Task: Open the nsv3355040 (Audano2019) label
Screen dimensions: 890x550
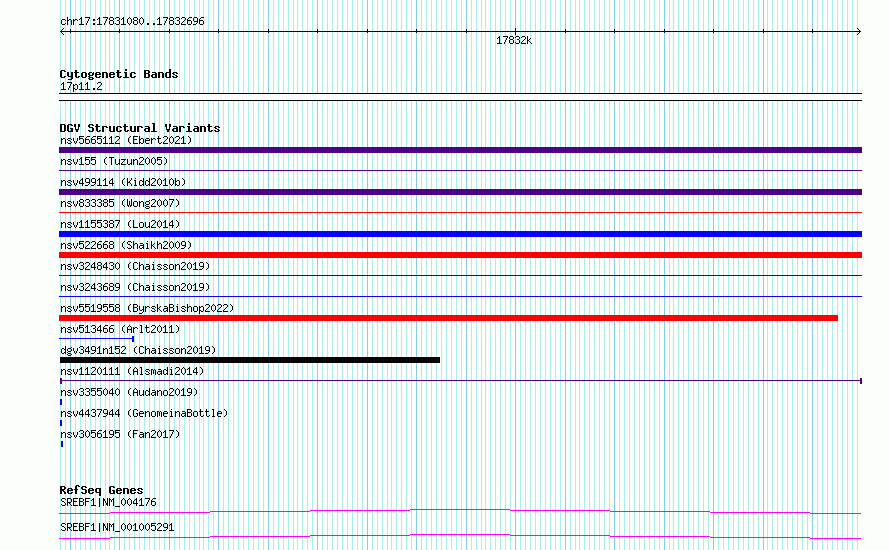Action: point(129,392)
